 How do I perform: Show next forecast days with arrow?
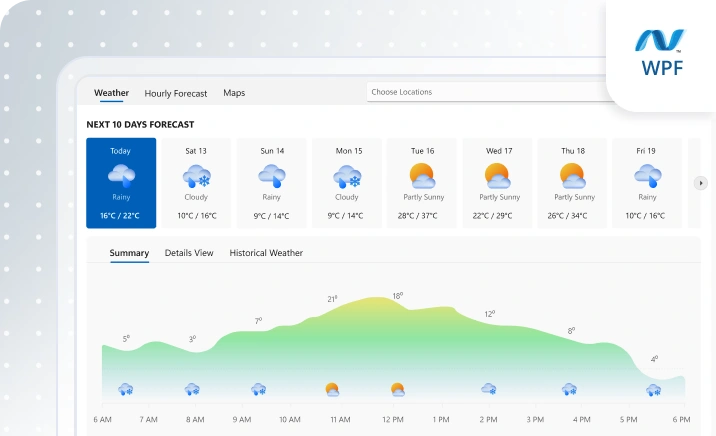pos(700,183)
